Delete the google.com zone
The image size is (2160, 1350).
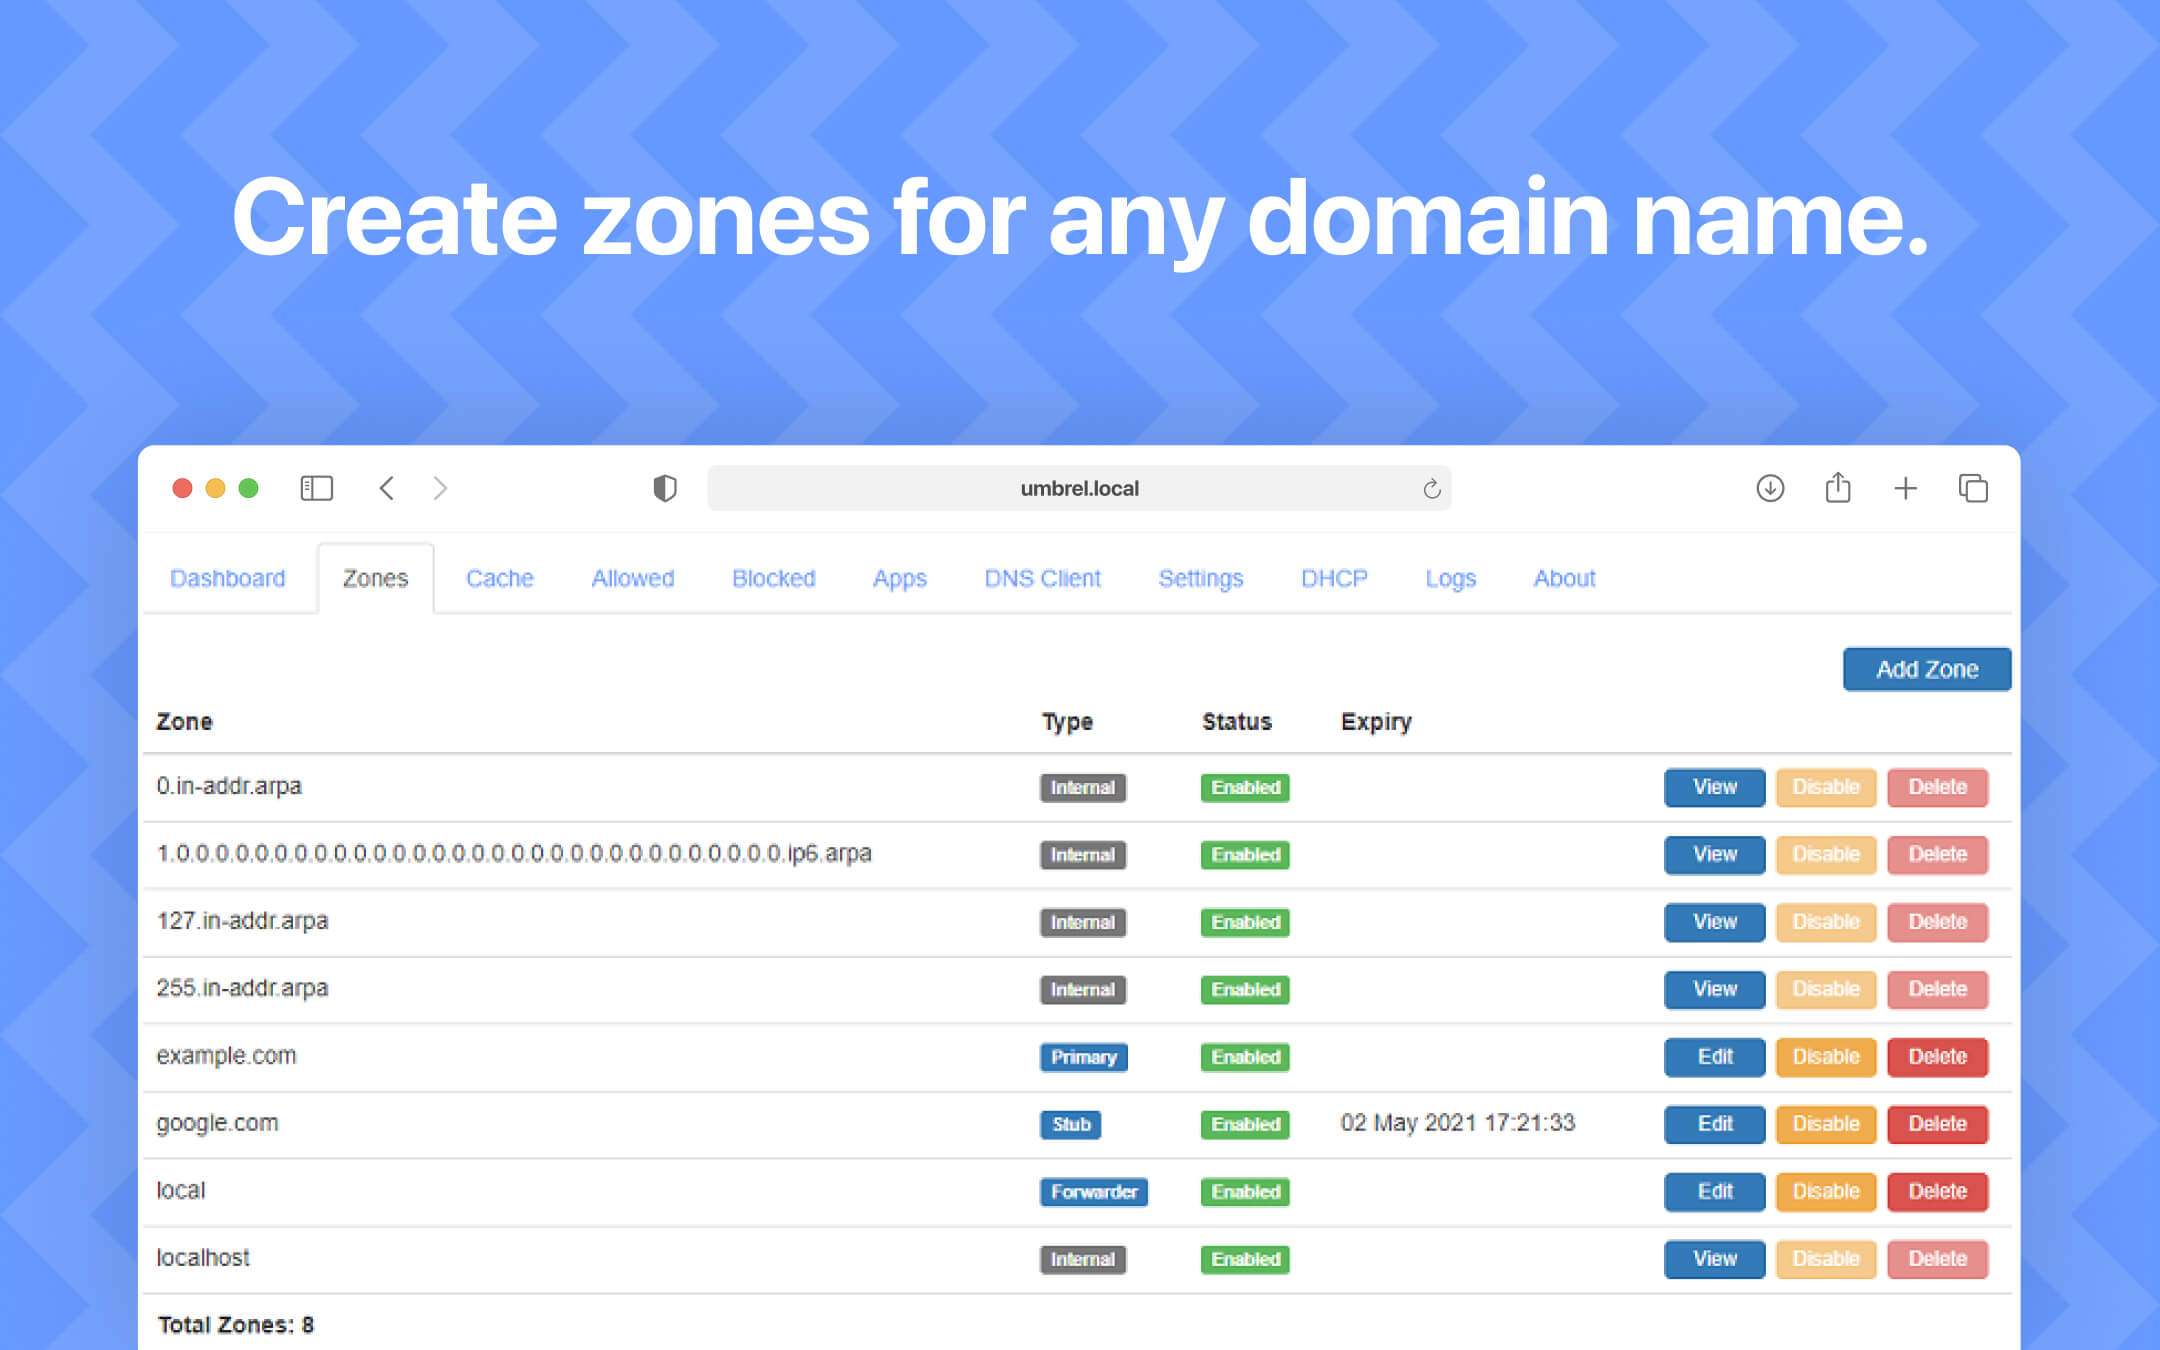(x=1937, y=1123)
